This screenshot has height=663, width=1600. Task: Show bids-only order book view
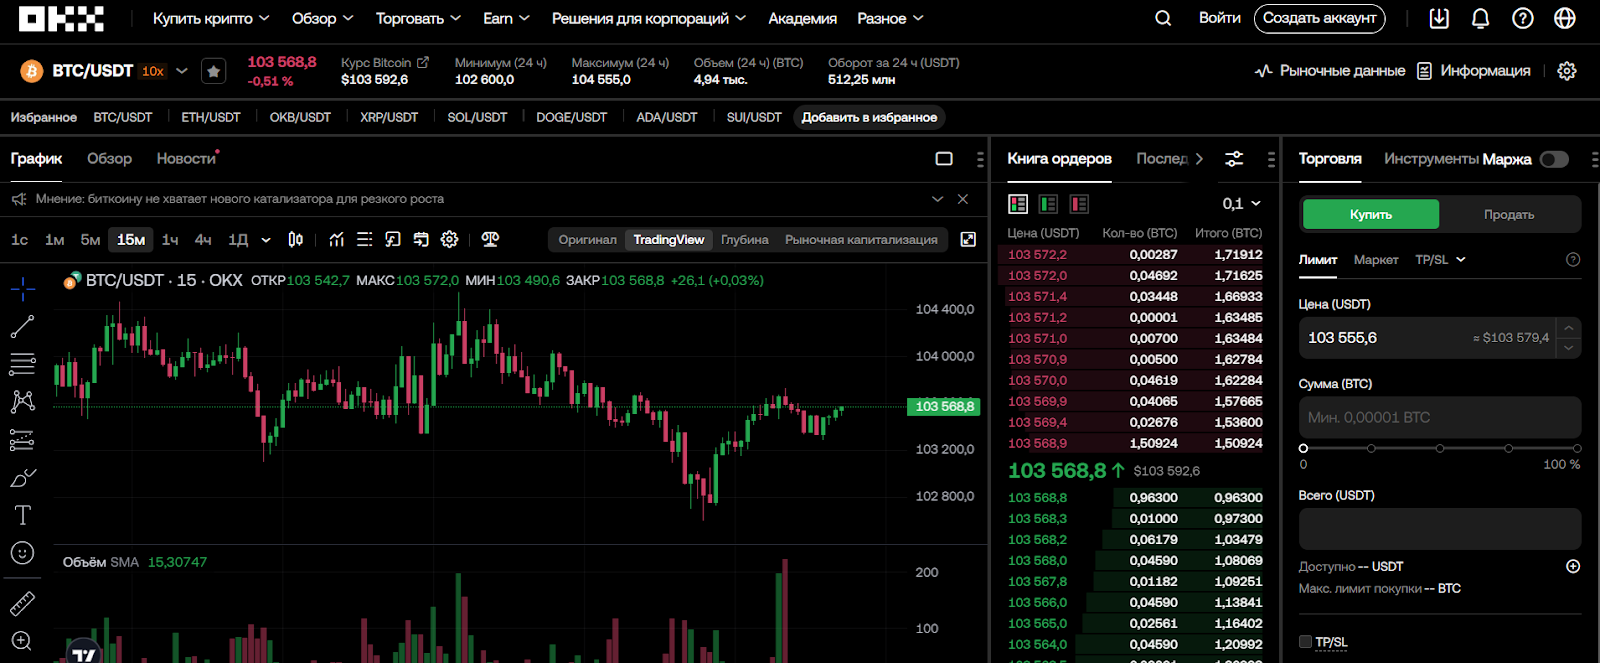point(1048,204)
